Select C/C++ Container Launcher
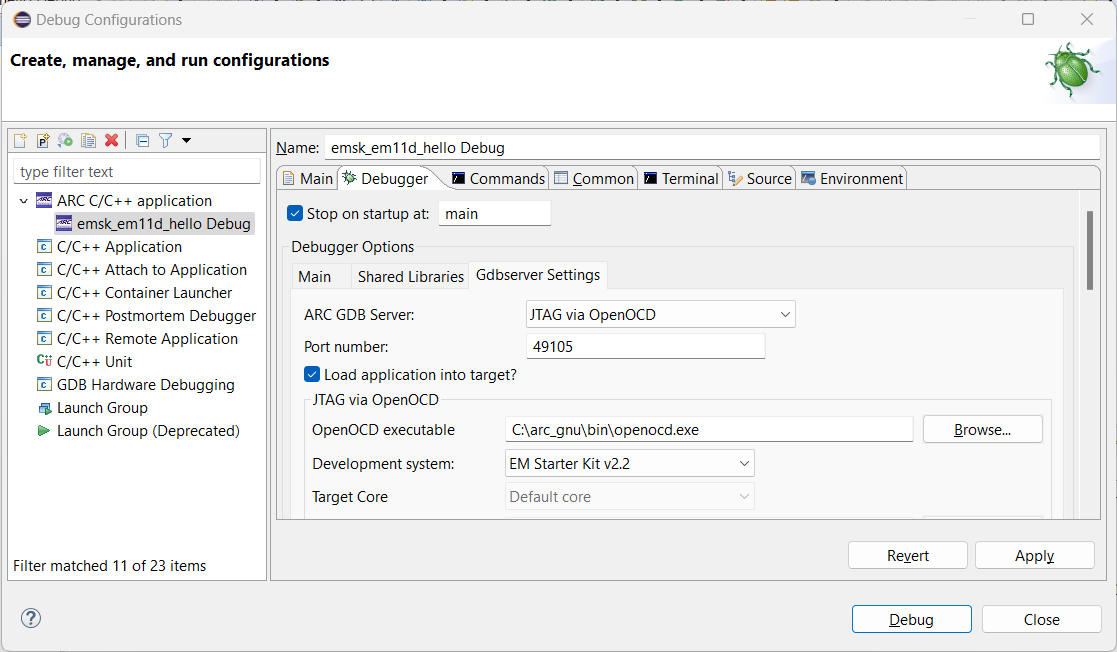The width and height of the screenshot is (1117, 652). pyautogui.click(x=144, y=293)
